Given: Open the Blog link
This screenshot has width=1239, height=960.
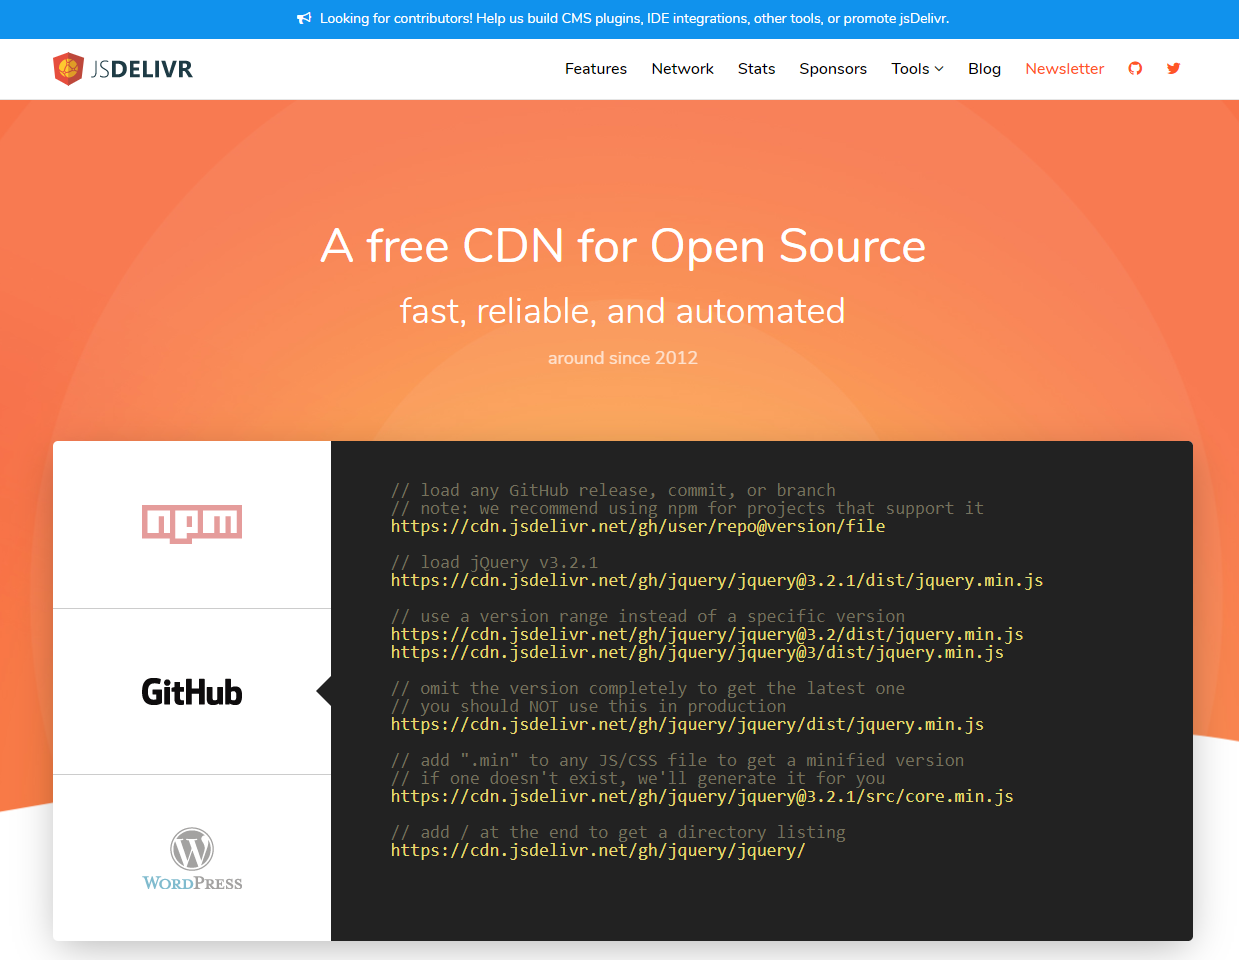Looking at the screenshot, I should pyautogui.click(x=984, y=69).
